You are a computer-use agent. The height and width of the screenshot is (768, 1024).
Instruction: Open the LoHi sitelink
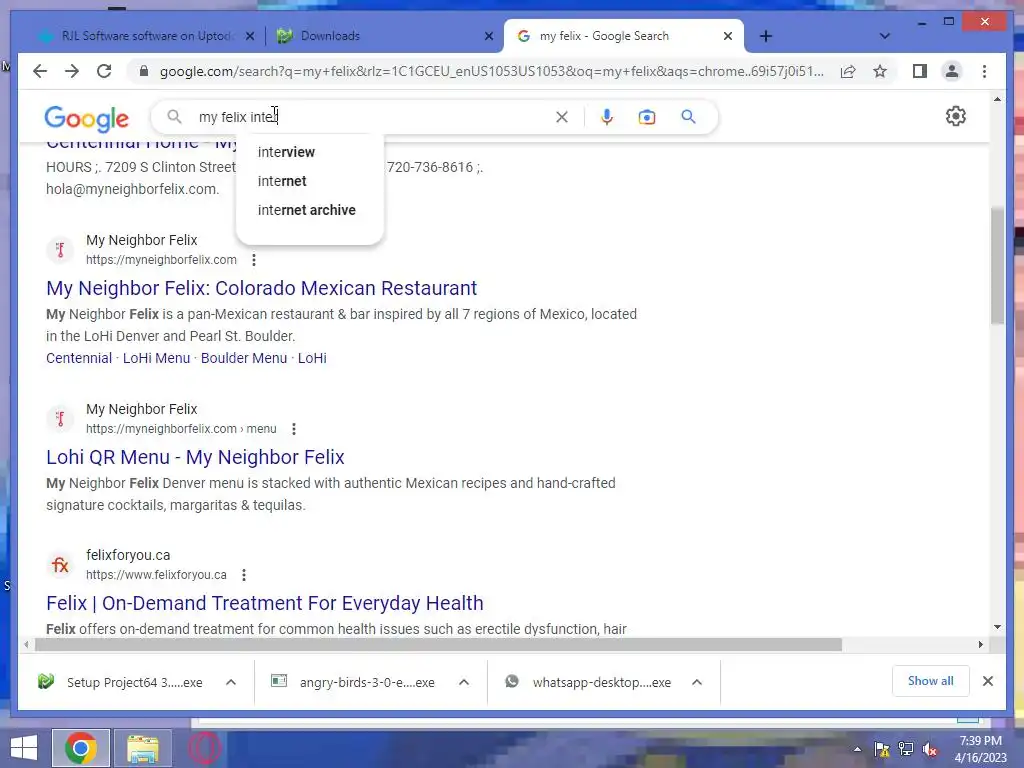[312, 358]
